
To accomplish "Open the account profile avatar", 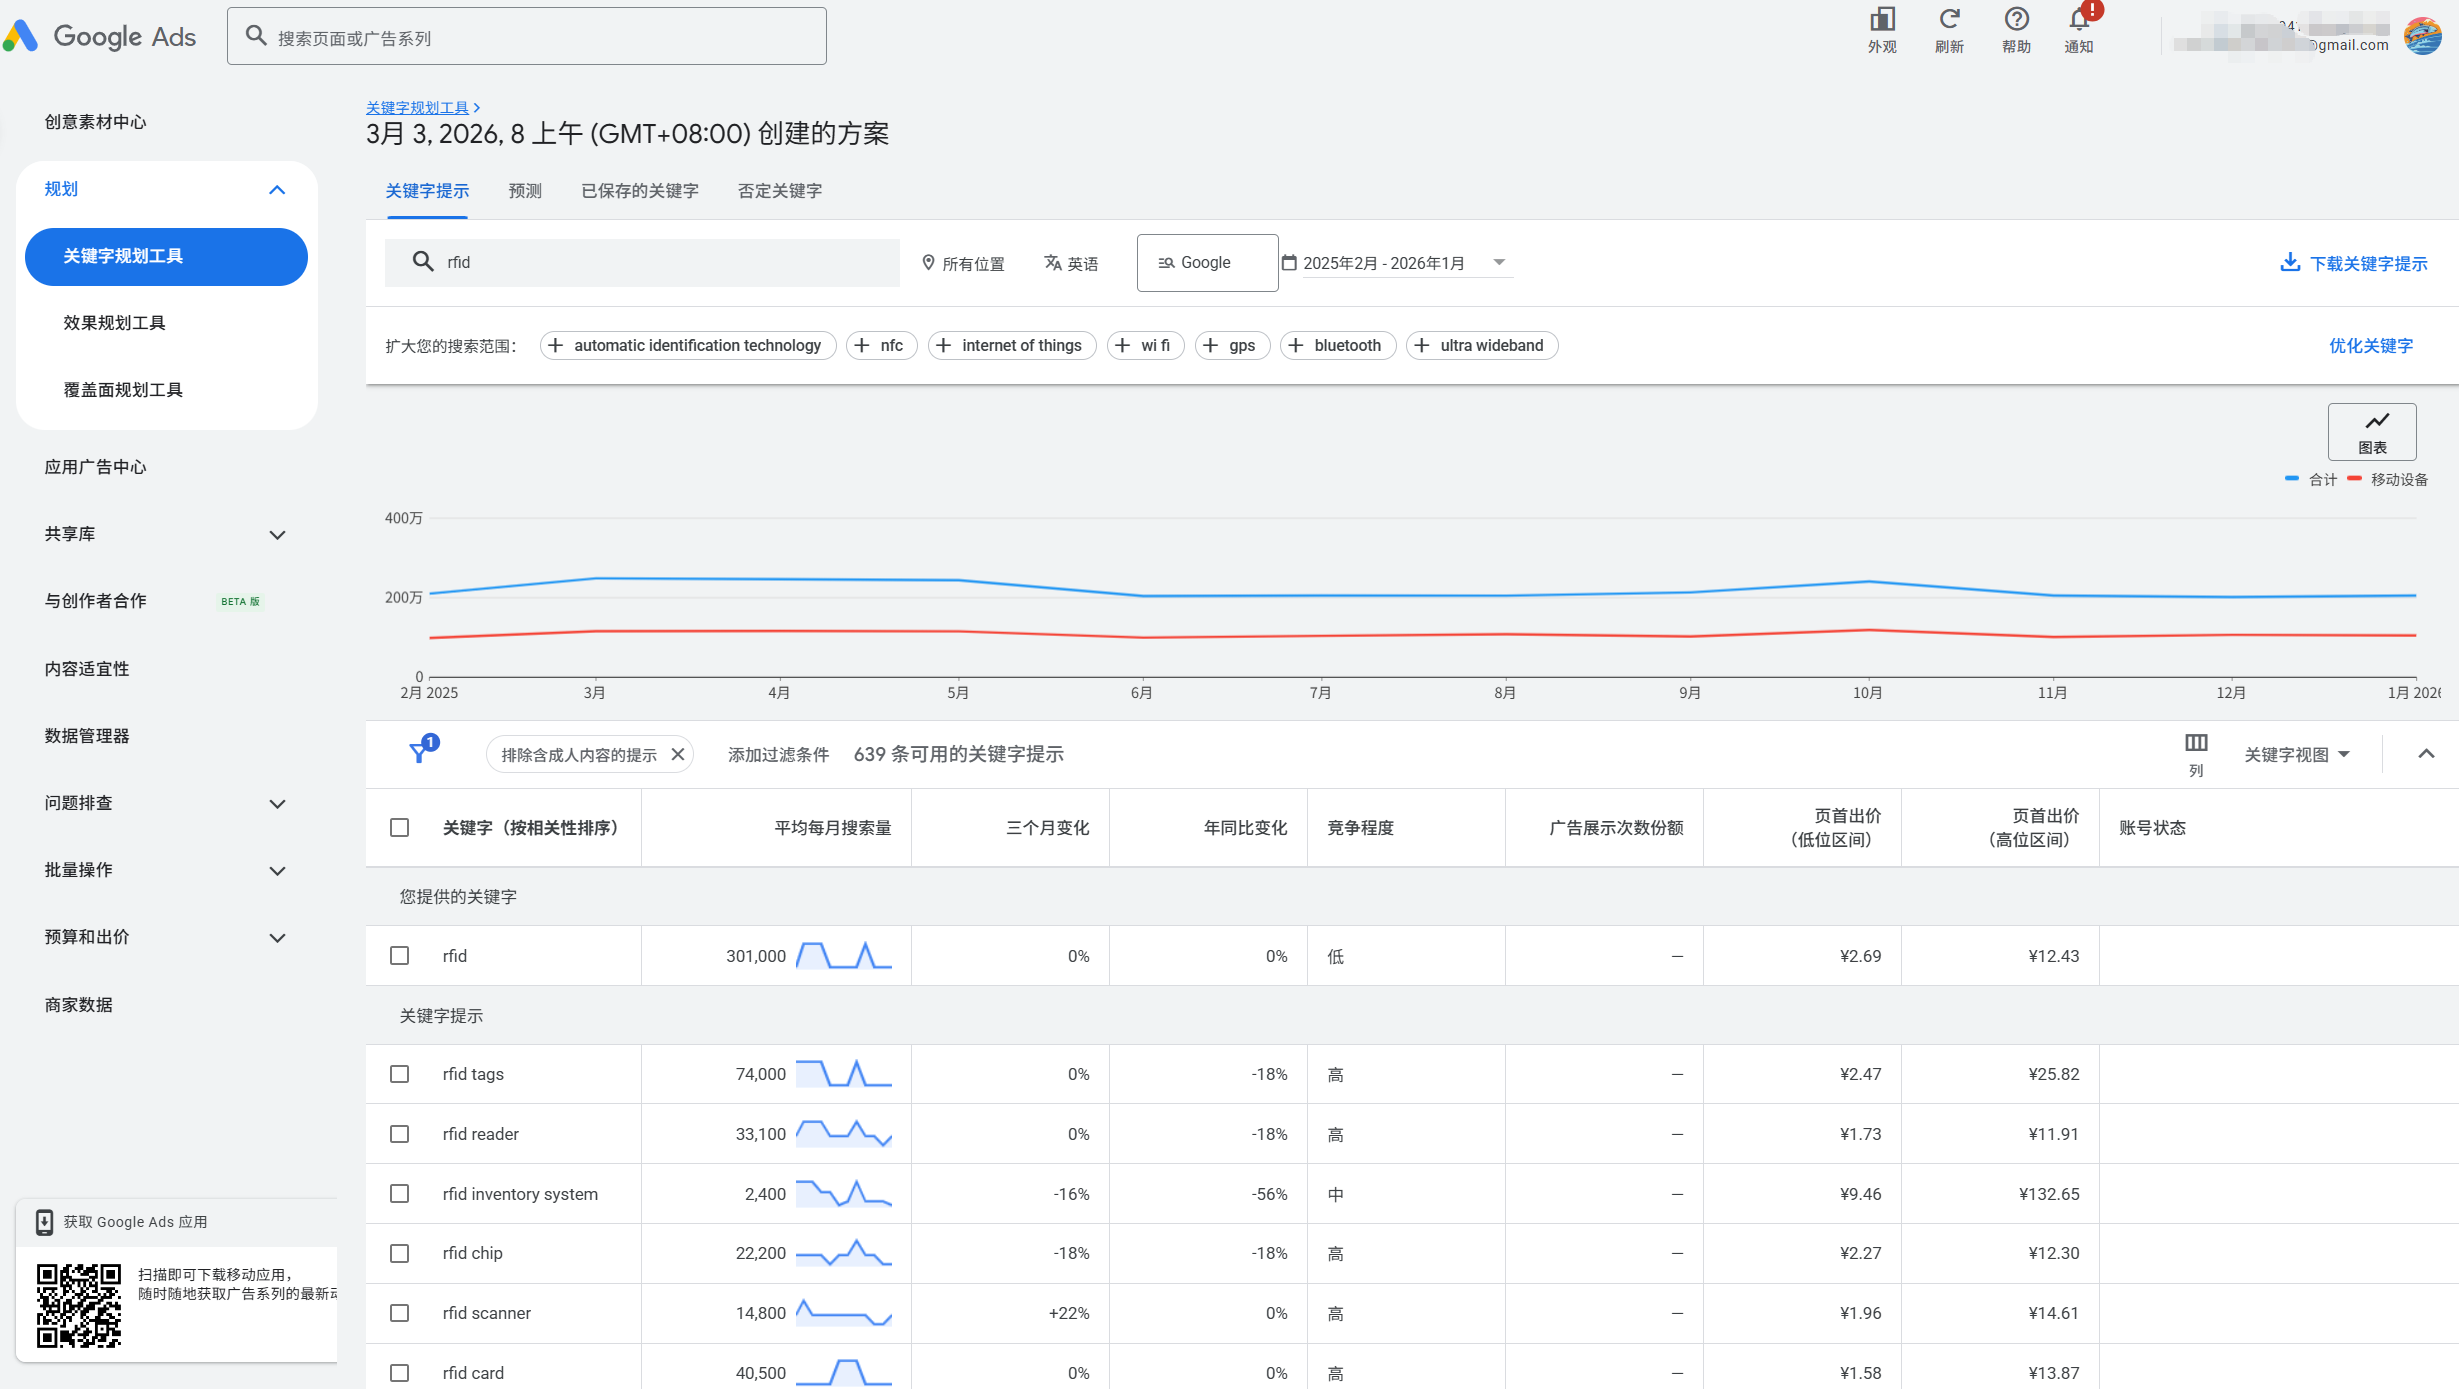I will [2422, 36].
